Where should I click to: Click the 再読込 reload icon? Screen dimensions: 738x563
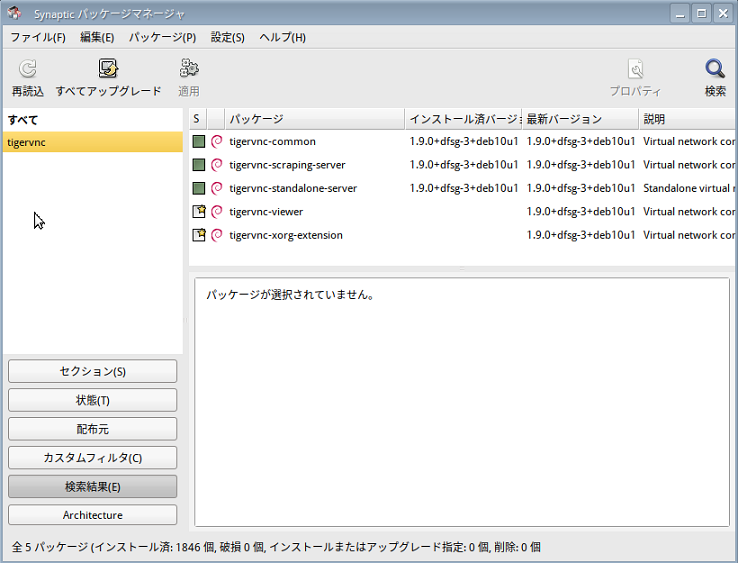point(28,69)
